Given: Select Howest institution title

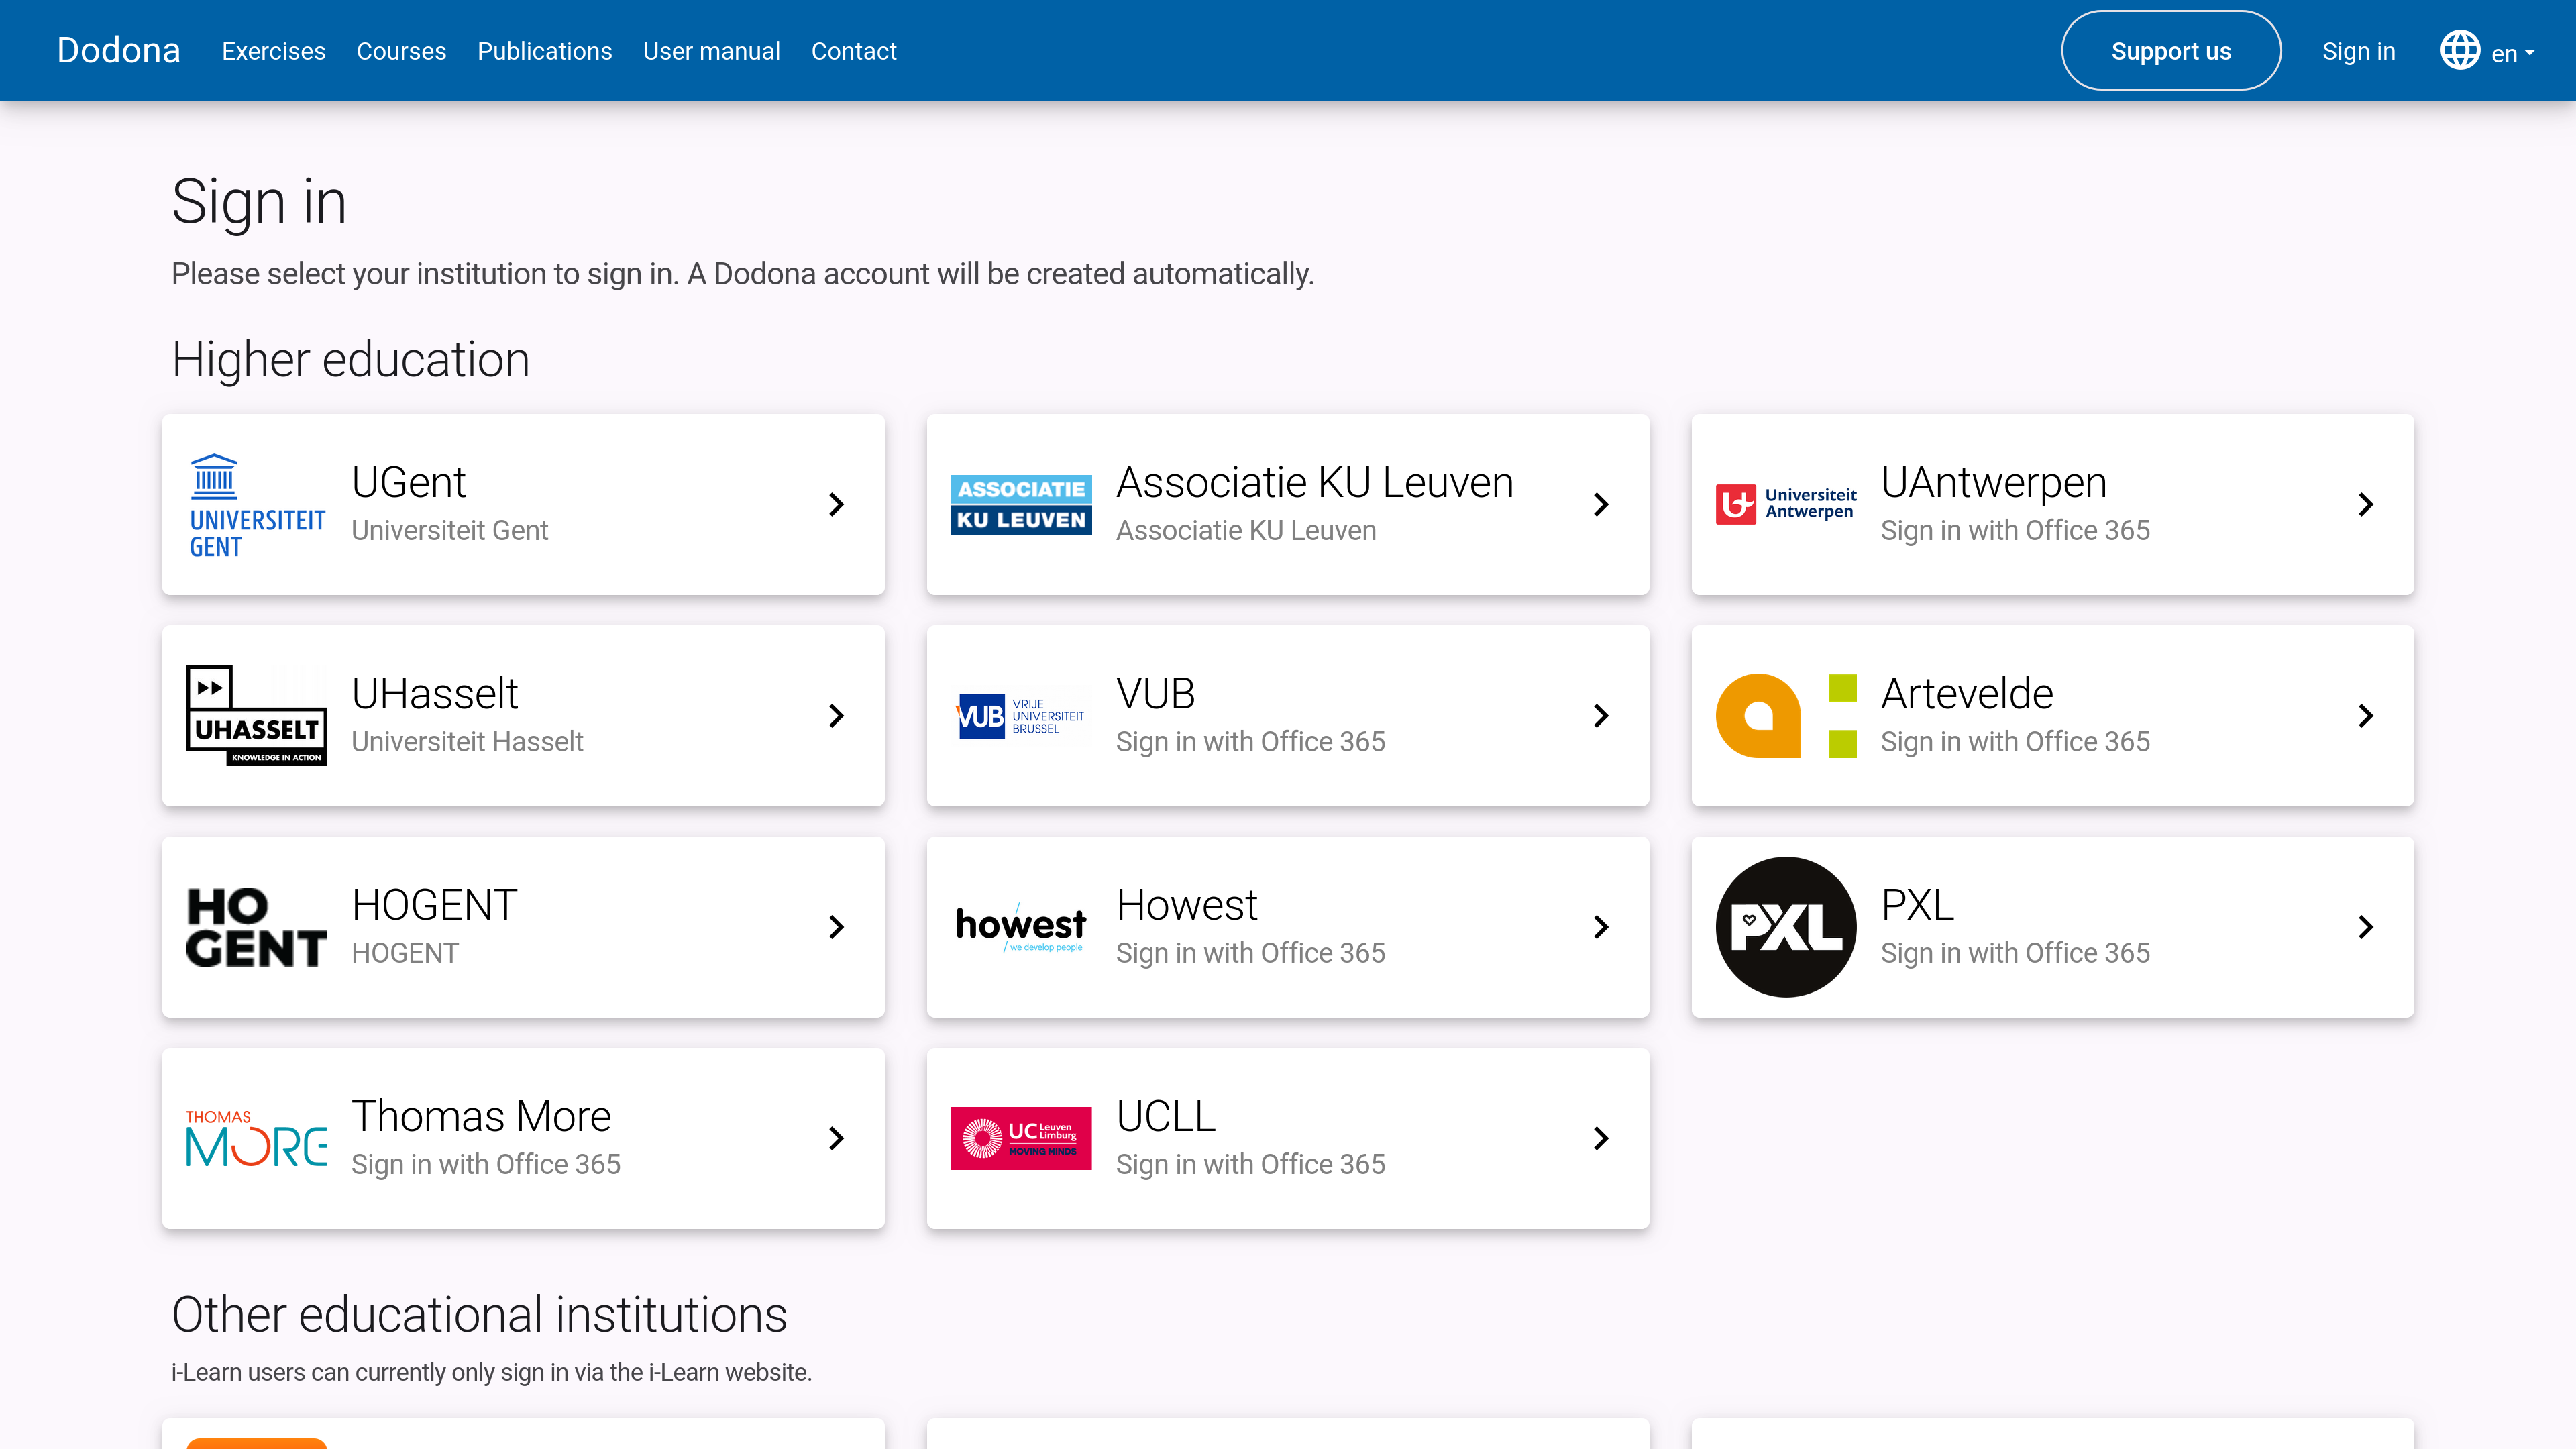Looking at the screenshot, I should coord(1187,904).
